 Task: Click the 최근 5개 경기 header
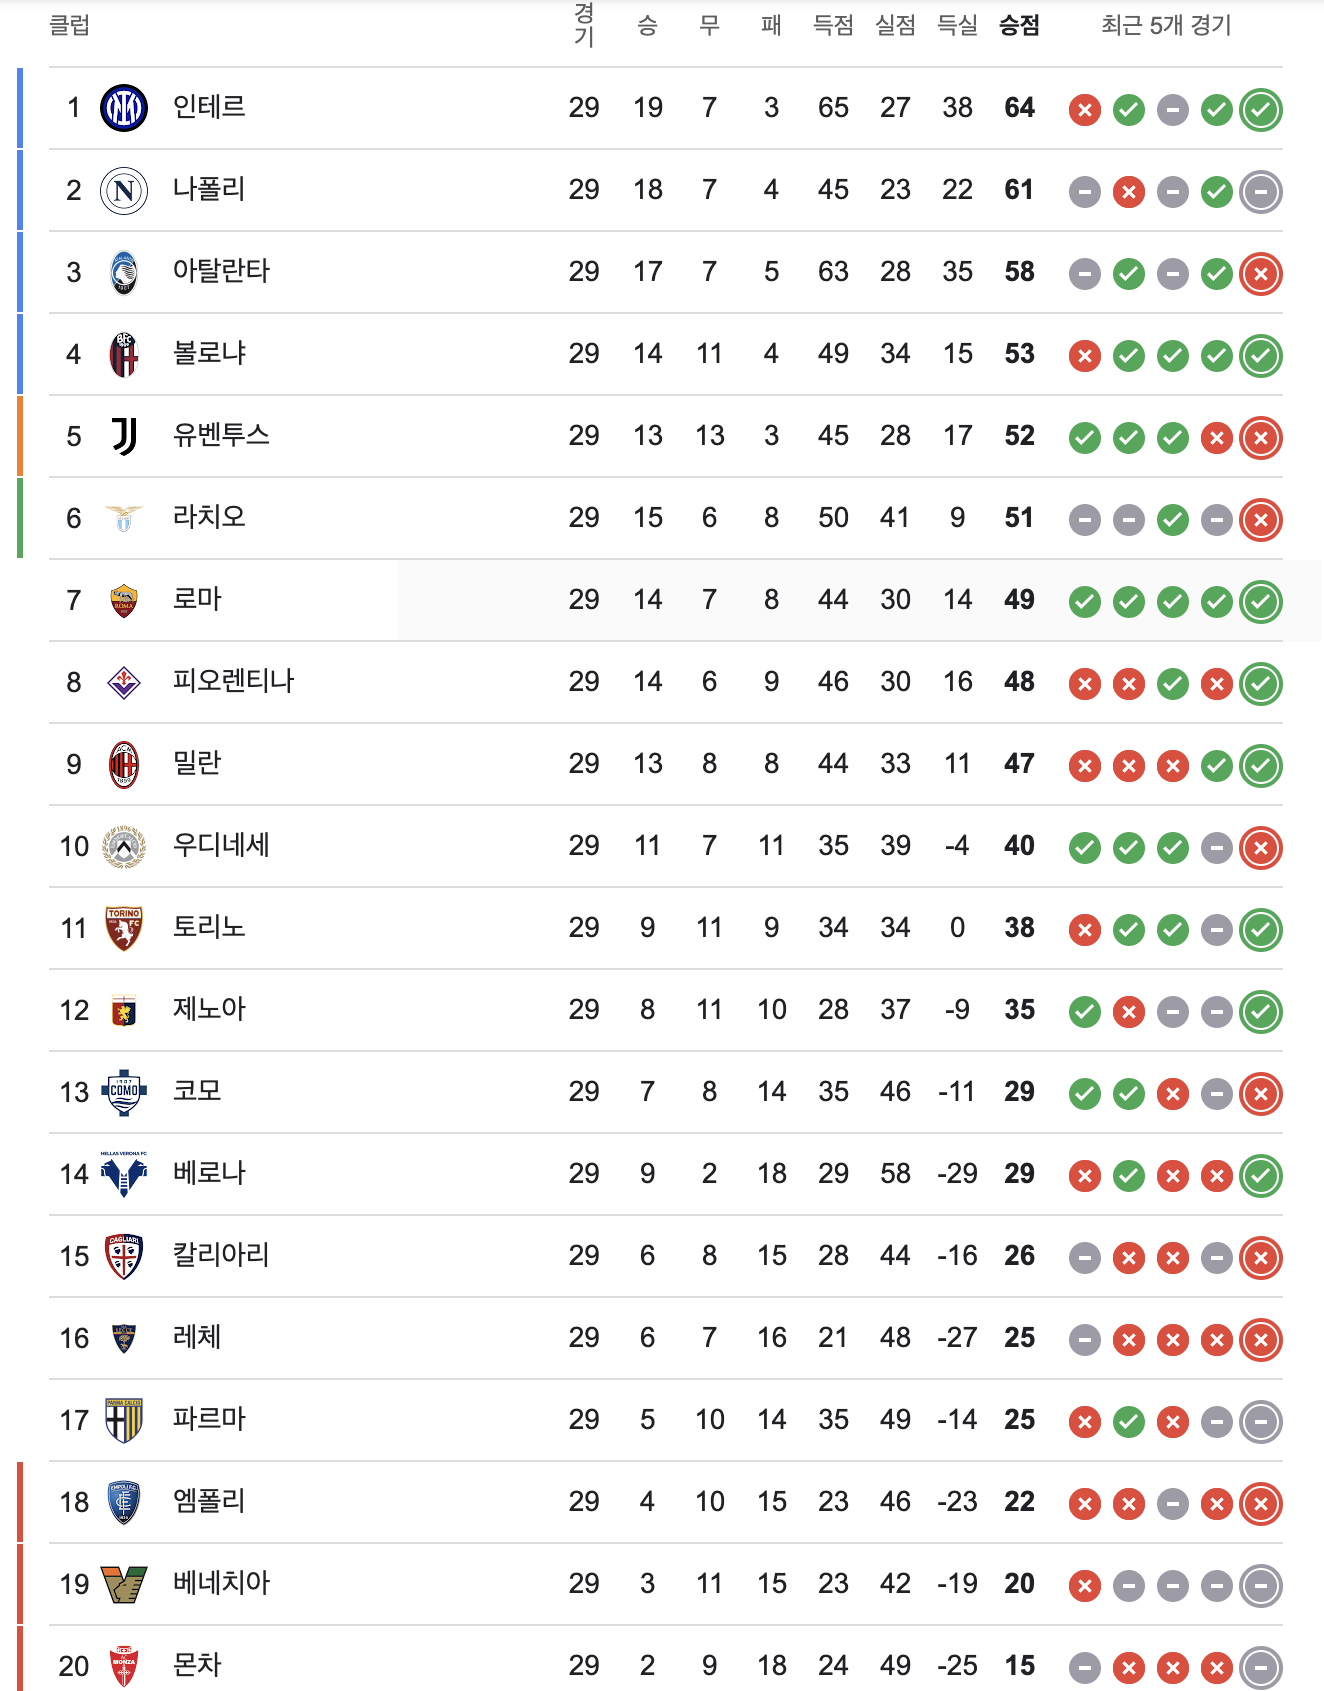click(x=1166, y=25)
